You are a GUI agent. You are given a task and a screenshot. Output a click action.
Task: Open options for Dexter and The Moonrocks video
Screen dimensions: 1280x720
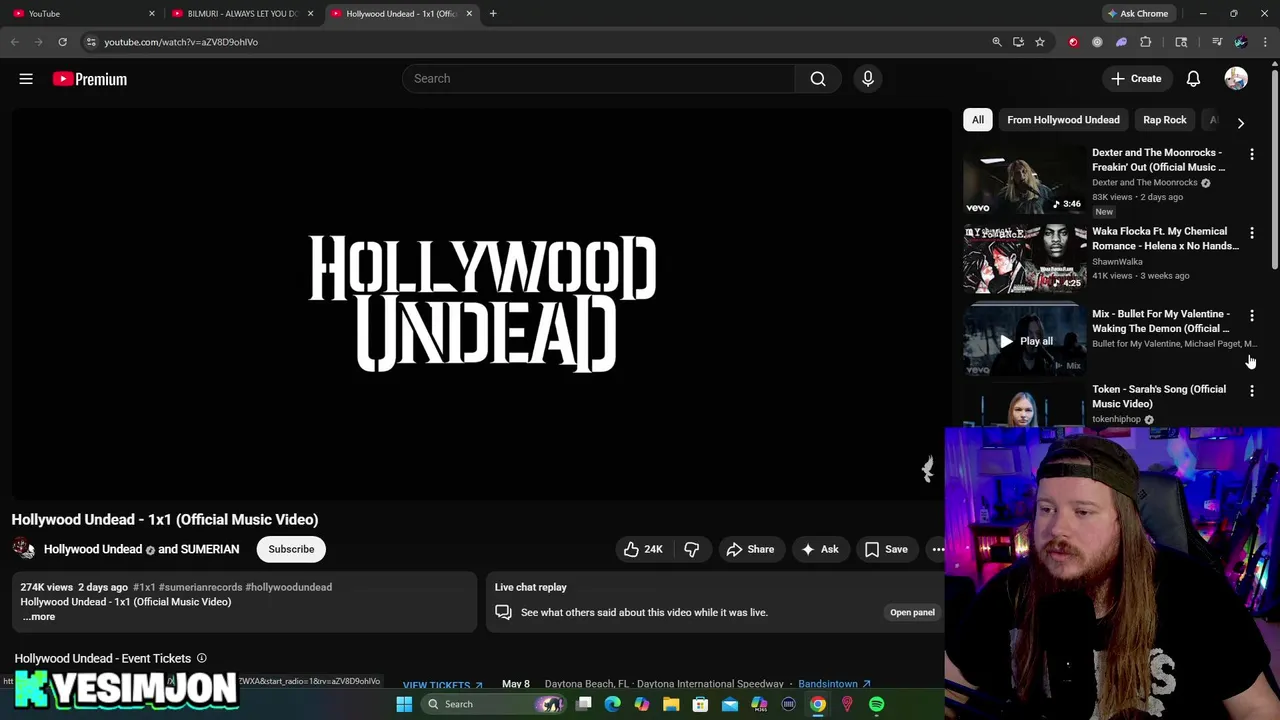(x=1252, y=154)
